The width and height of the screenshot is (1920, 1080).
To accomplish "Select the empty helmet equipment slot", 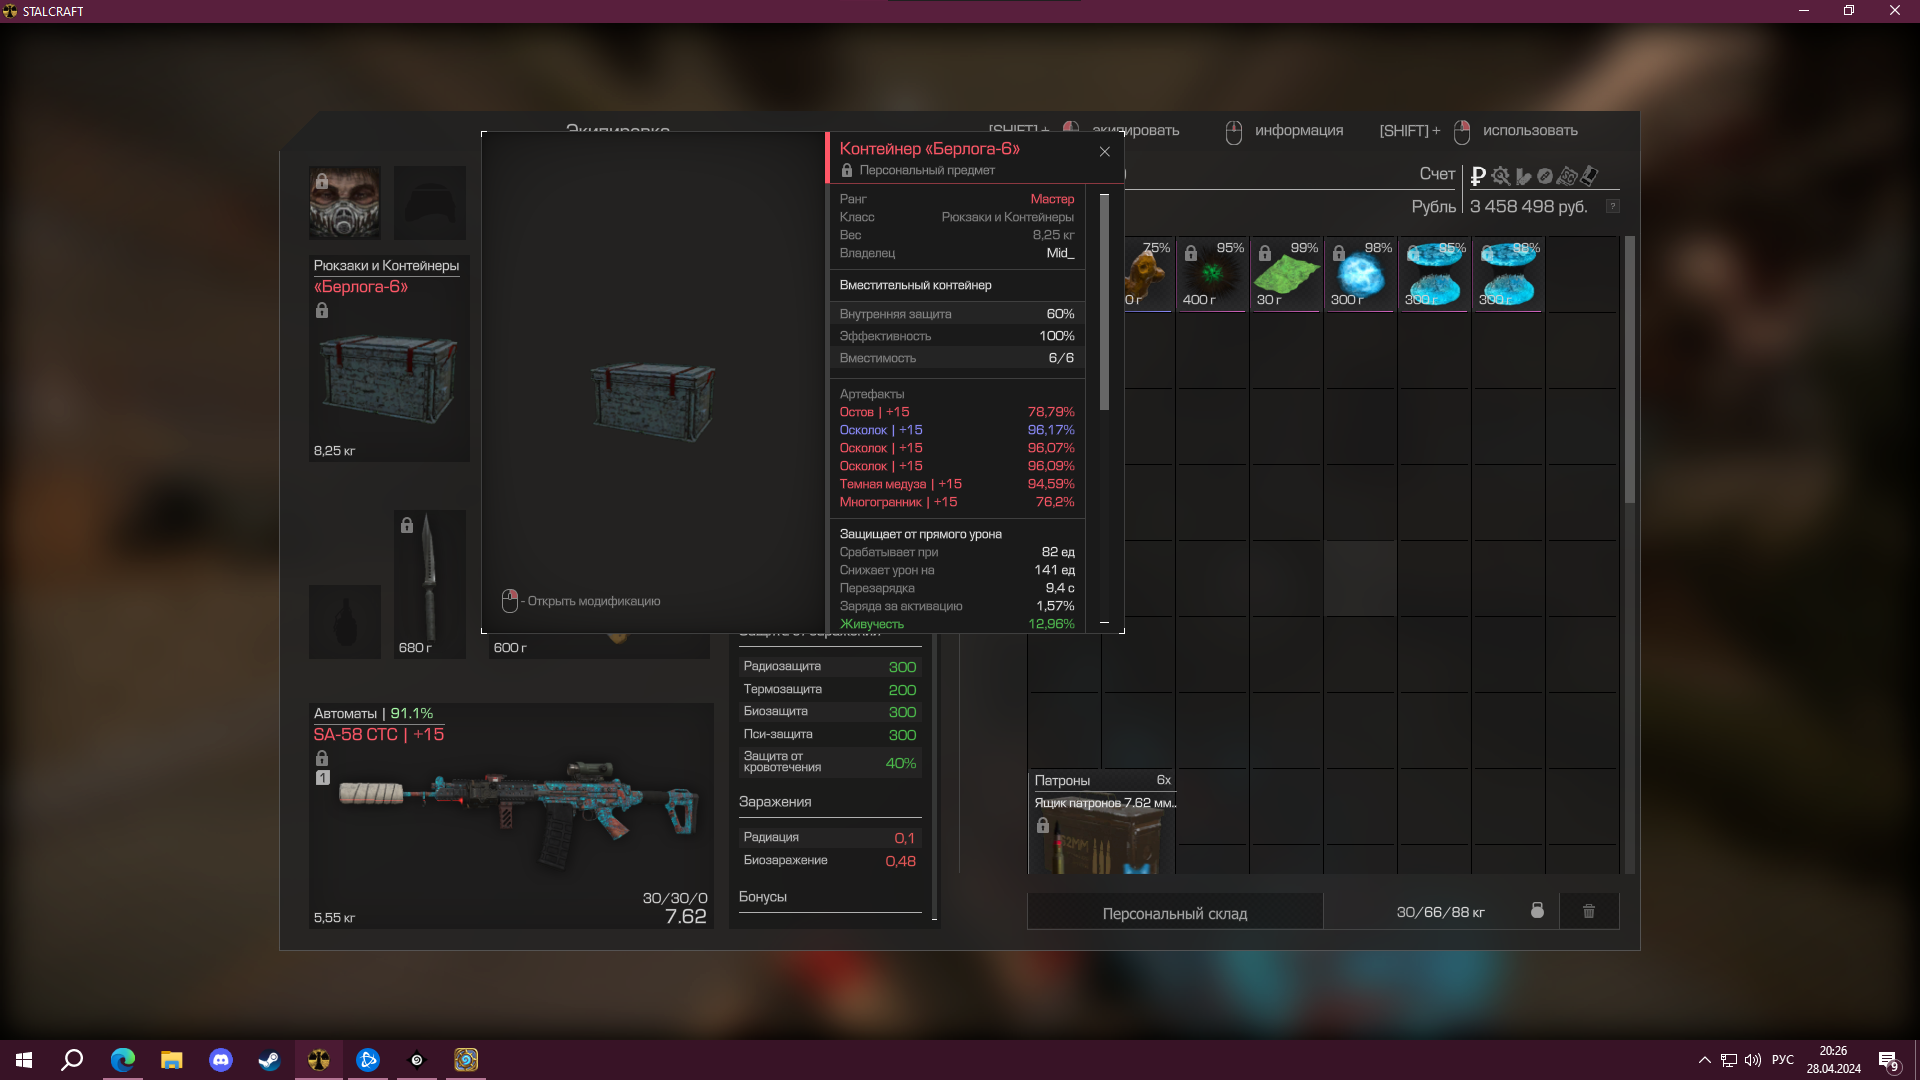I will coord(430,203).
